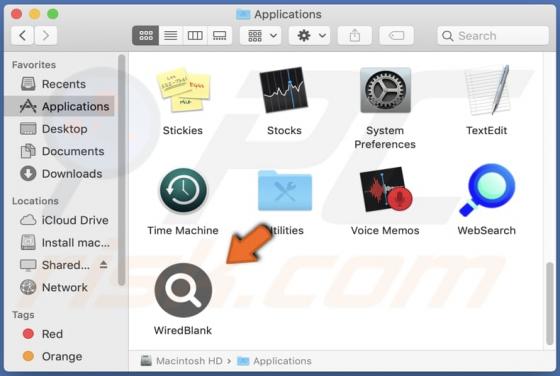Open Desktop from the sidebar
This screenshot has width=560, height=376.
pos(60,129)
